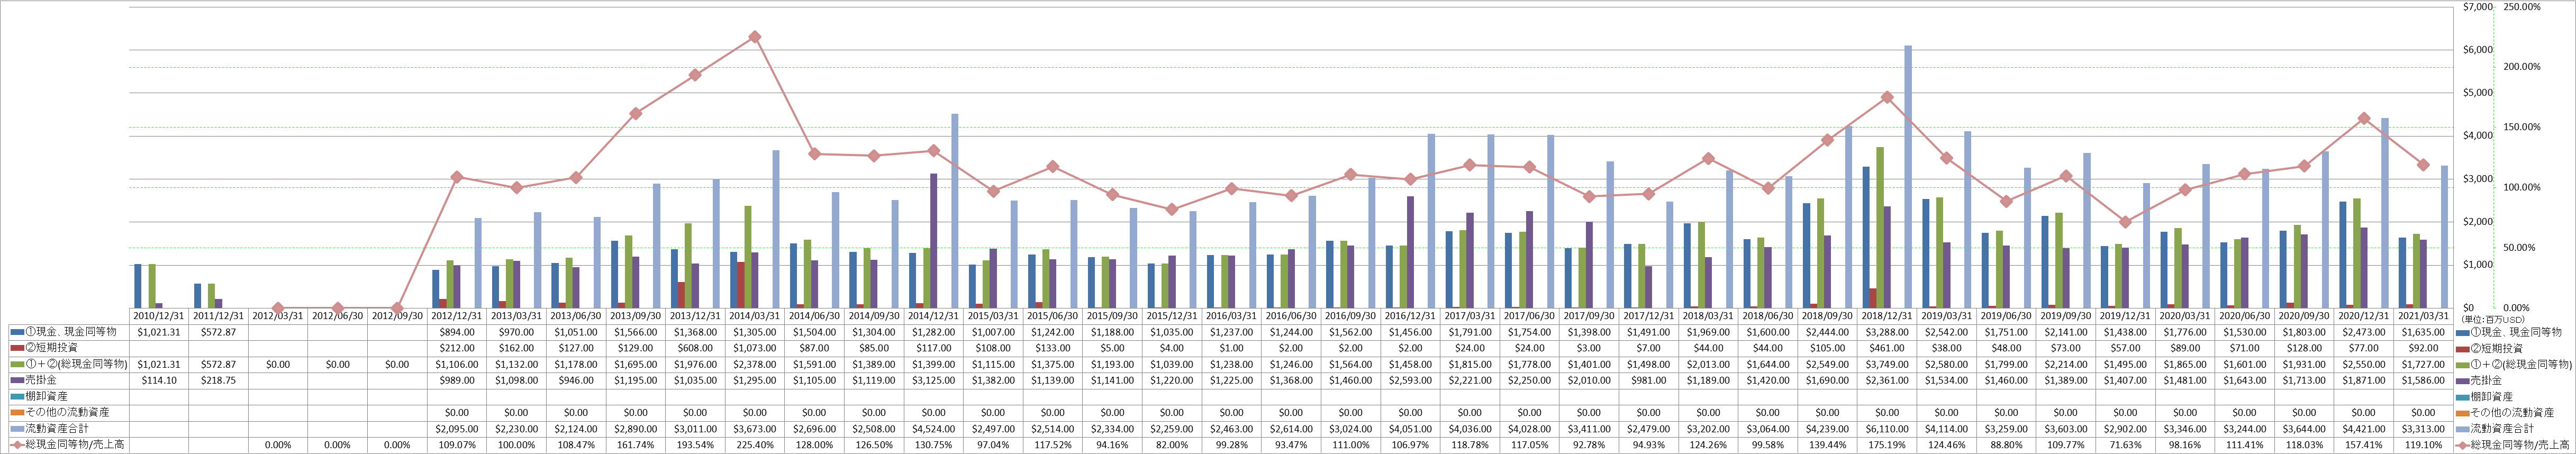Click the $3,749.00 total cash cell
The width and height of the screenshot is (2576, 454).
1887,364
